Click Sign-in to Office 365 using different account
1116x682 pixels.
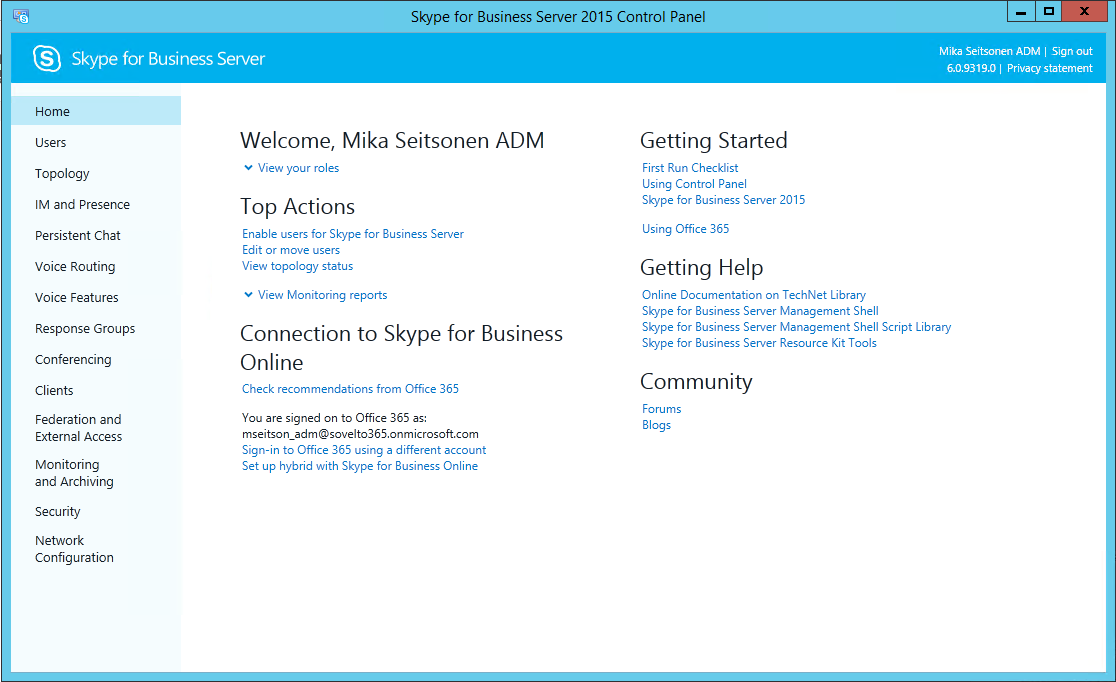[x=364, y=450]
